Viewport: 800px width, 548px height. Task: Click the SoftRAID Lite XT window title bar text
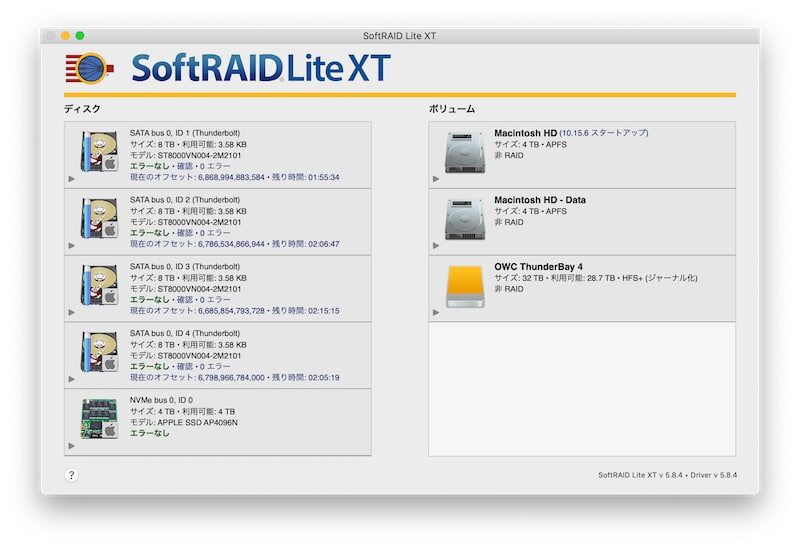click(399, 36)
